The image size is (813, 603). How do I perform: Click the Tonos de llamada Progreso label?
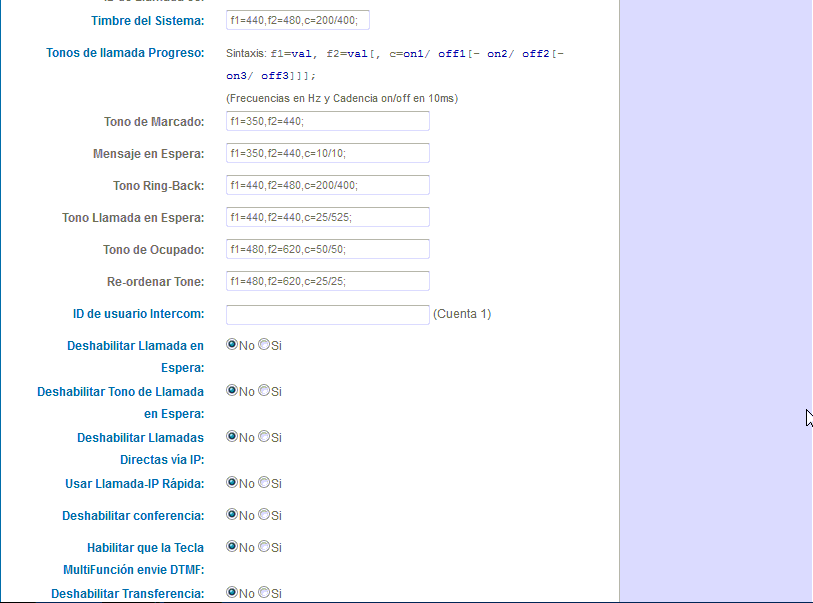click(x=125, y=52)
